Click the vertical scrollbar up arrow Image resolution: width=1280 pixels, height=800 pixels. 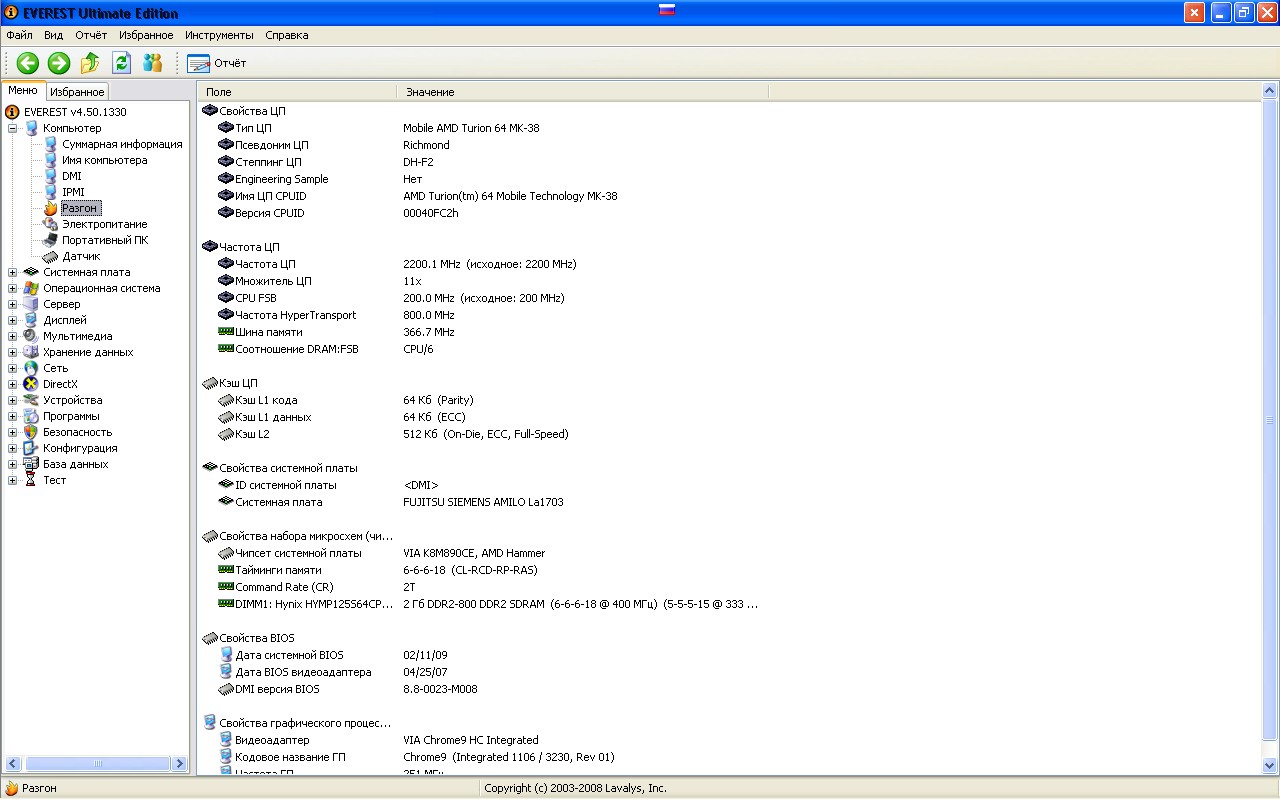(x=1270, y=92)
